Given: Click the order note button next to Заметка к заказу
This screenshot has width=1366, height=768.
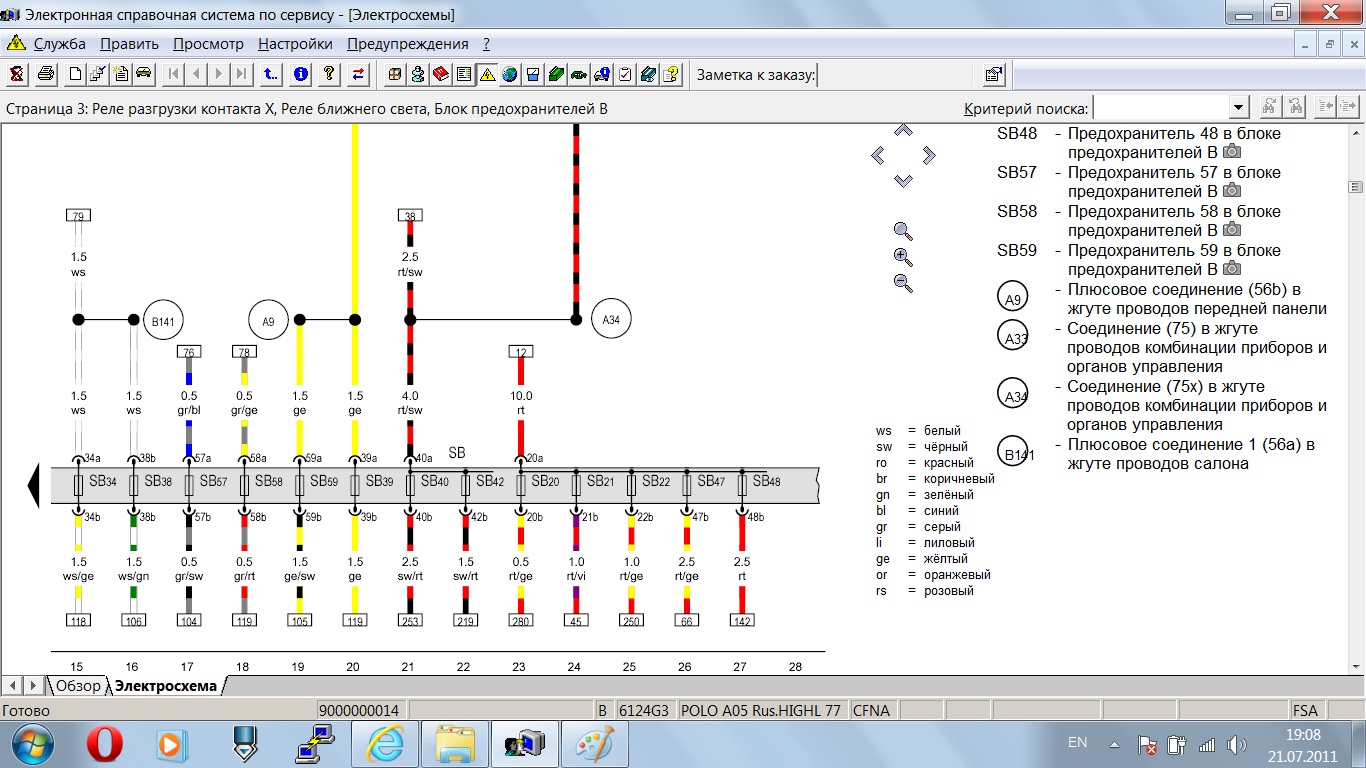Looking at the screenshot, I should [x=993, y=74].
